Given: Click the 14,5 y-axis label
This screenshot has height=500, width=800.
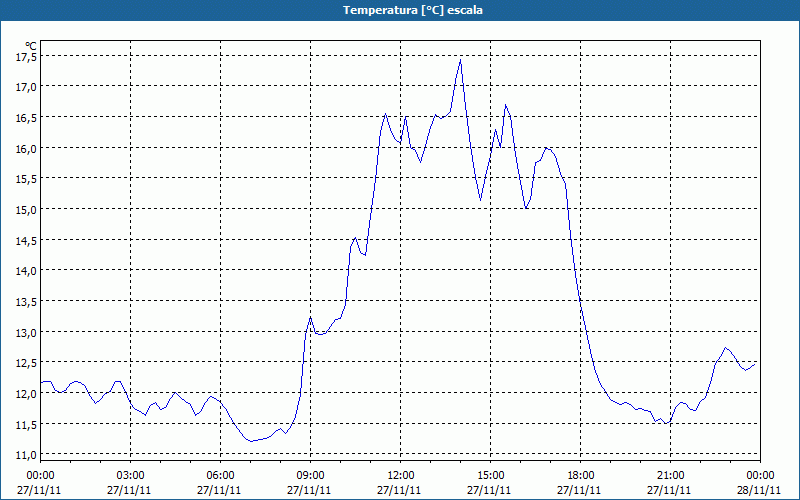Looking at the screenshot, I should click(27, 240).
